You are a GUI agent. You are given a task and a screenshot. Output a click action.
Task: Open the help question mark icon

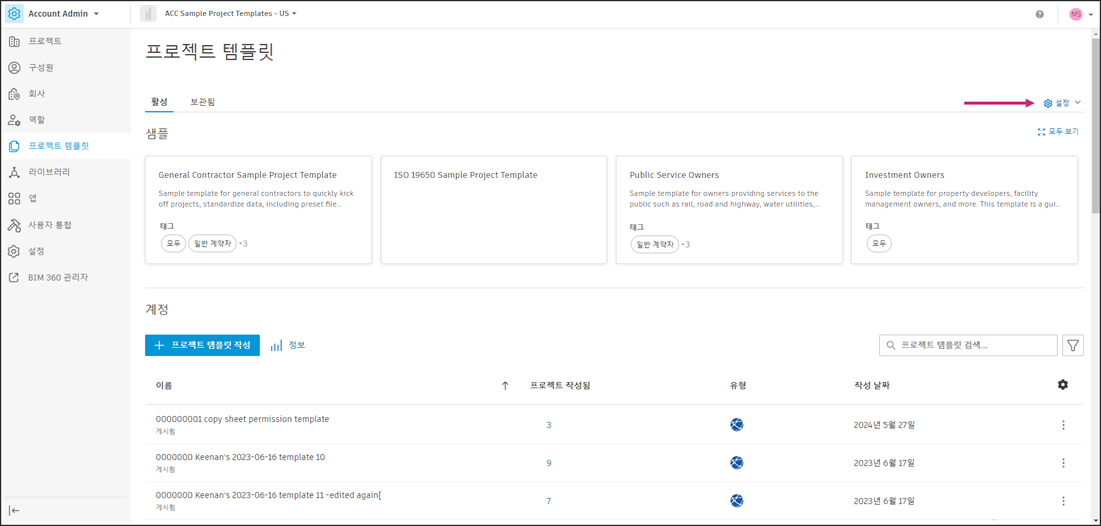click(1039, 14)
